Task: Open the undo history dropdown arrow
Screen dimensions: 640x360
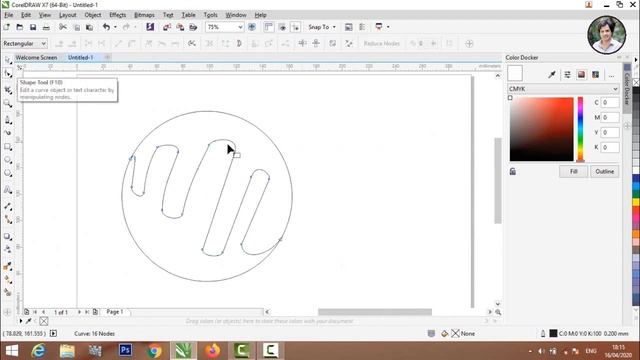Action: [115, 27]
